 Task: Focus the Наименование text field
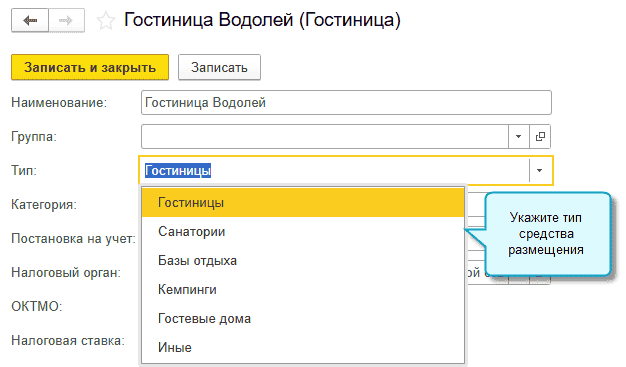(x=346, y=103)
